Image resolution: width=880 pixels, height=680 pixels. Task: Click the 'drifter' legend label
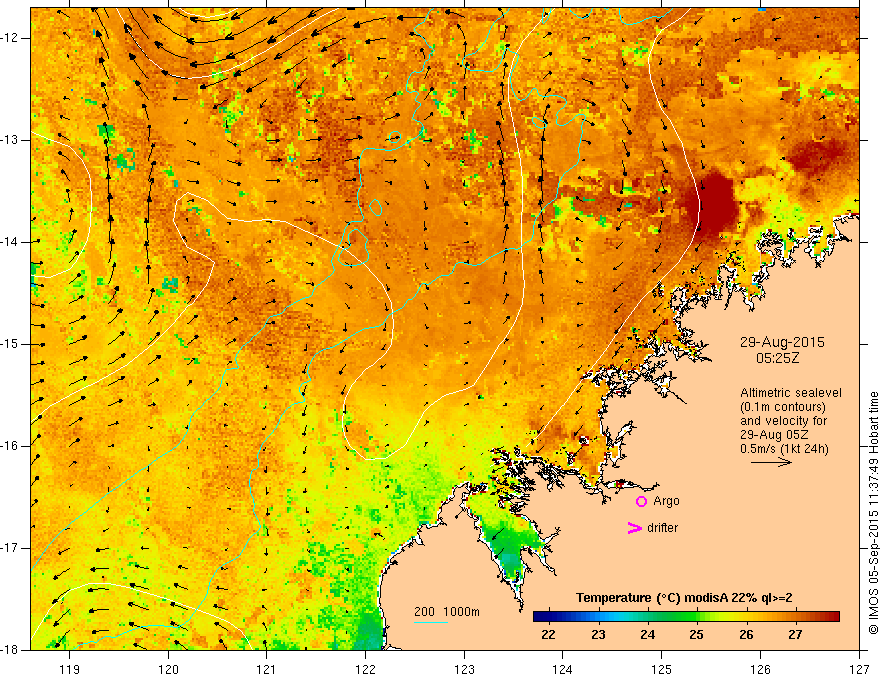click(x=662, y=528)
